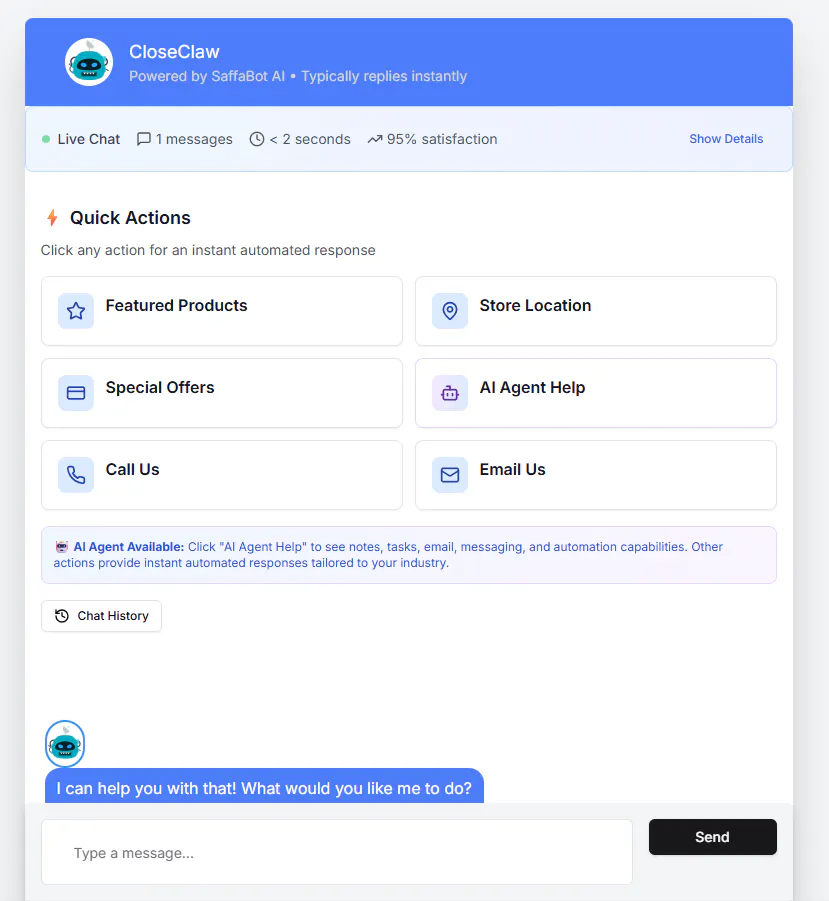829x901 pixels.
Task: Click the CloseClaw robot avatar in header
Action: (x=88, y=62)
